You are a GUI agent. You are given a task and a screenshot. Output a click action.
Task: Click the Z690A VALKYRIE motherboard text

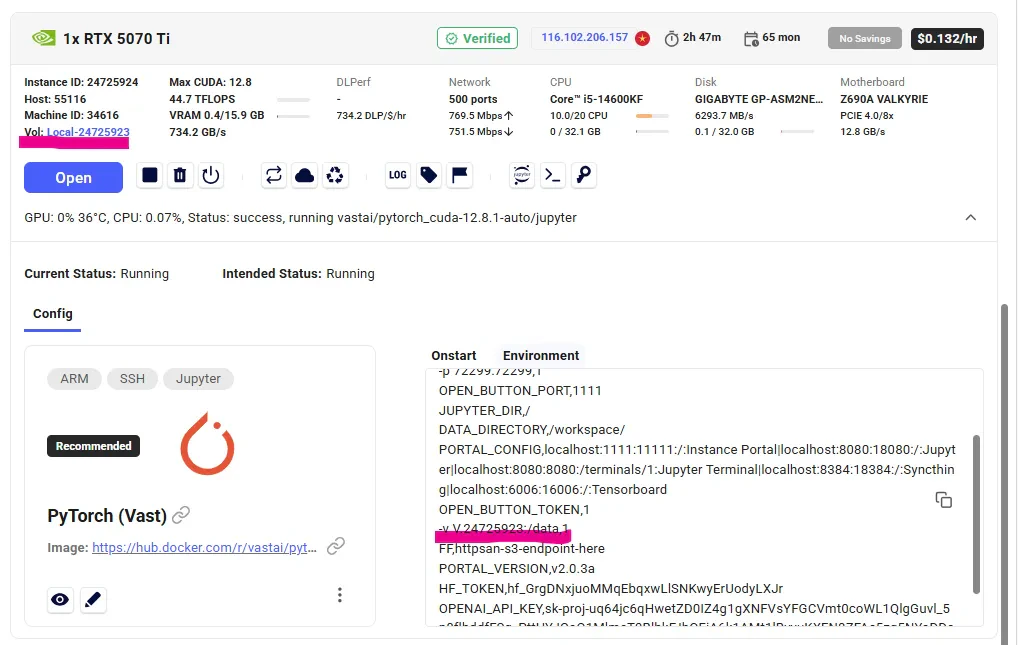pyautogui.click(x=884, y=99)
